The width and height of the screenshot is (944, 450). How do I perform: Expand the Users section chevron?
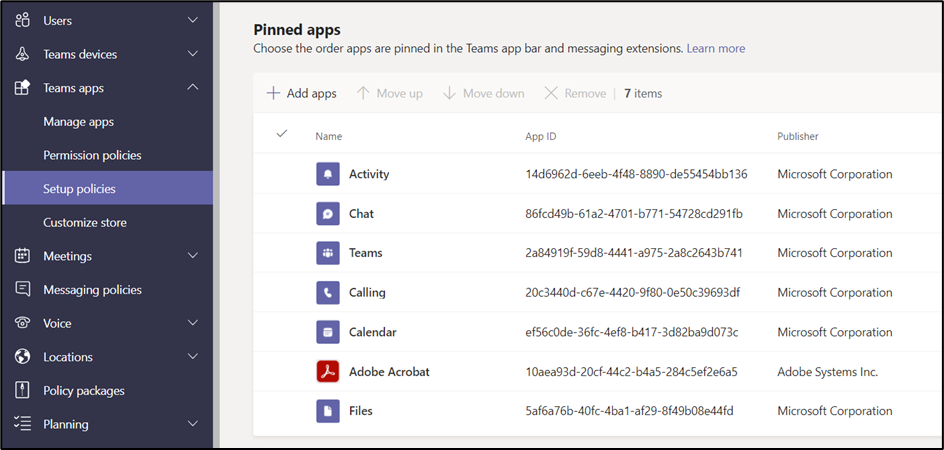pyautogui.click(x=193, y=20)
